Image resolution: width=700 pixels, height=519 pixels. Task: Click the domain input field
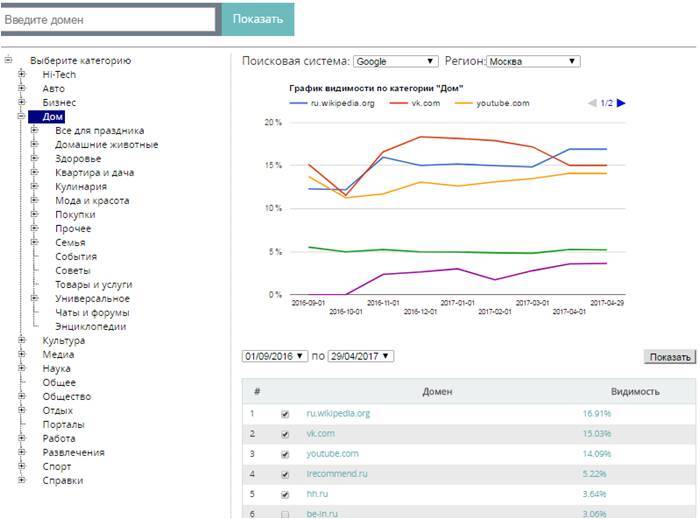pos(108,19)
